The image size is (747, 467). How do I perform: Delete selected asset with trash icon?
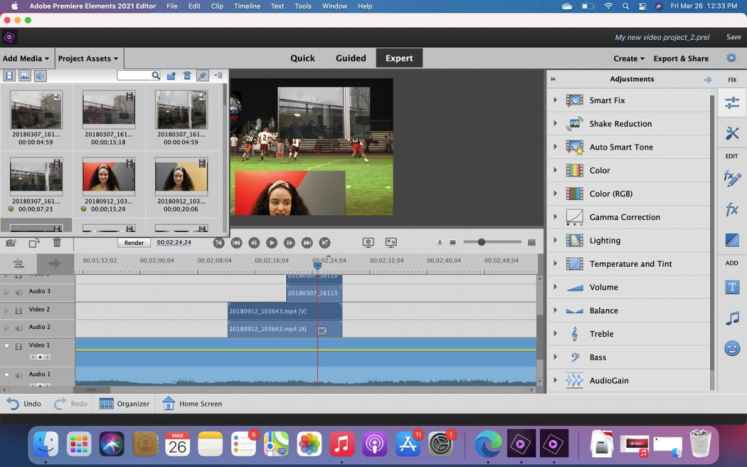point(187,75)
